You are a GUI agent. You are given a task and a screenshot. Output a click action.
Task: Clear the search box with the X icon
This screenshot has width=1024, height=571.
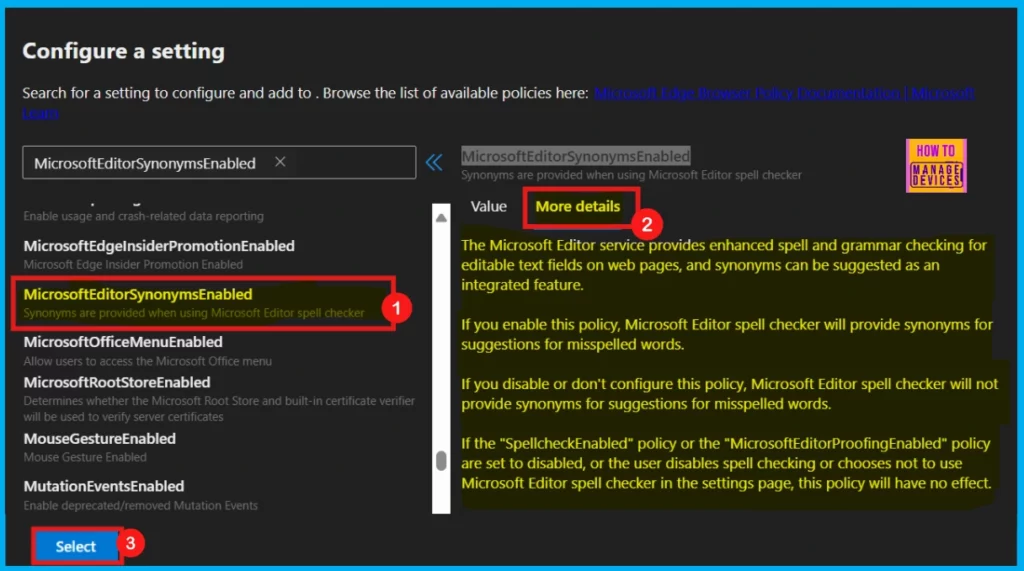click(x=280, y=162)
